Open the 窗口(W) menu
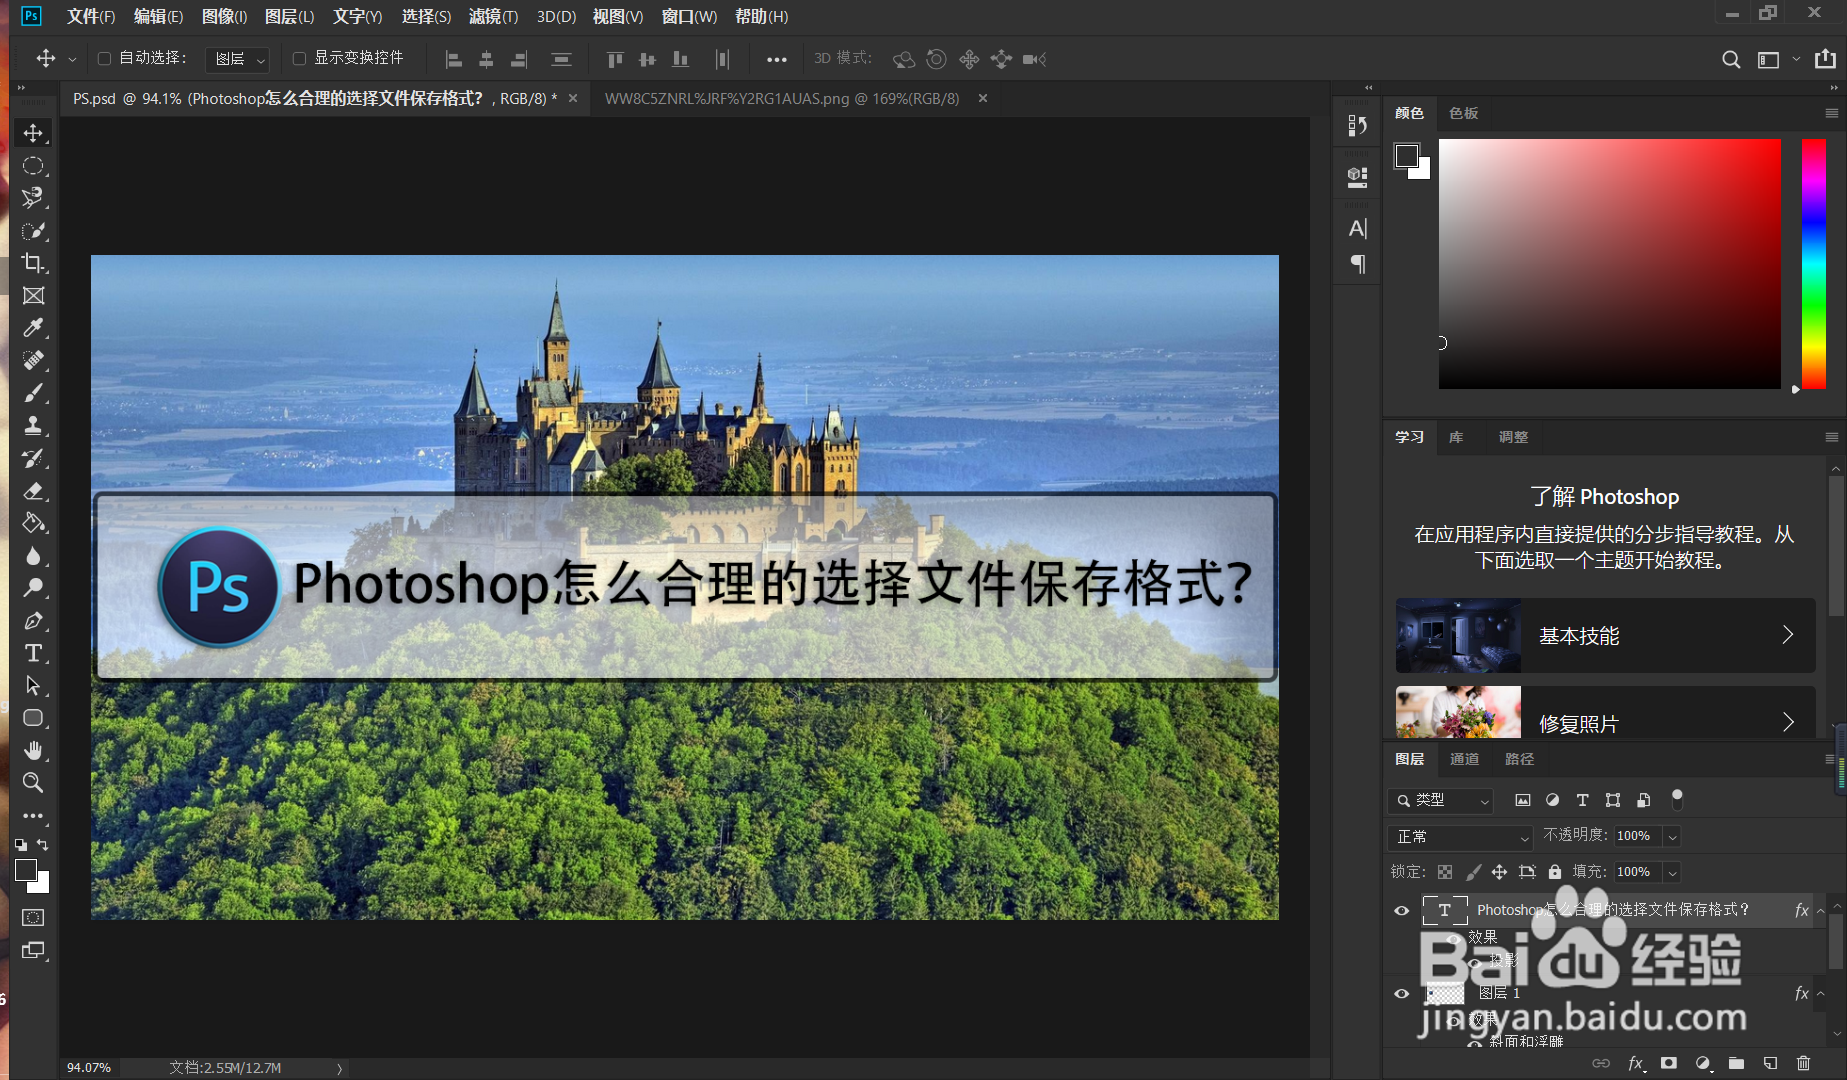 (689, 16)
